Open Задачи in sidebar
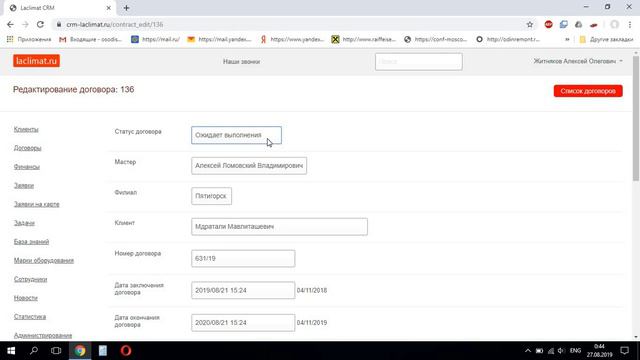Viewport: 640px width, 360px height. tap(24, 223)
